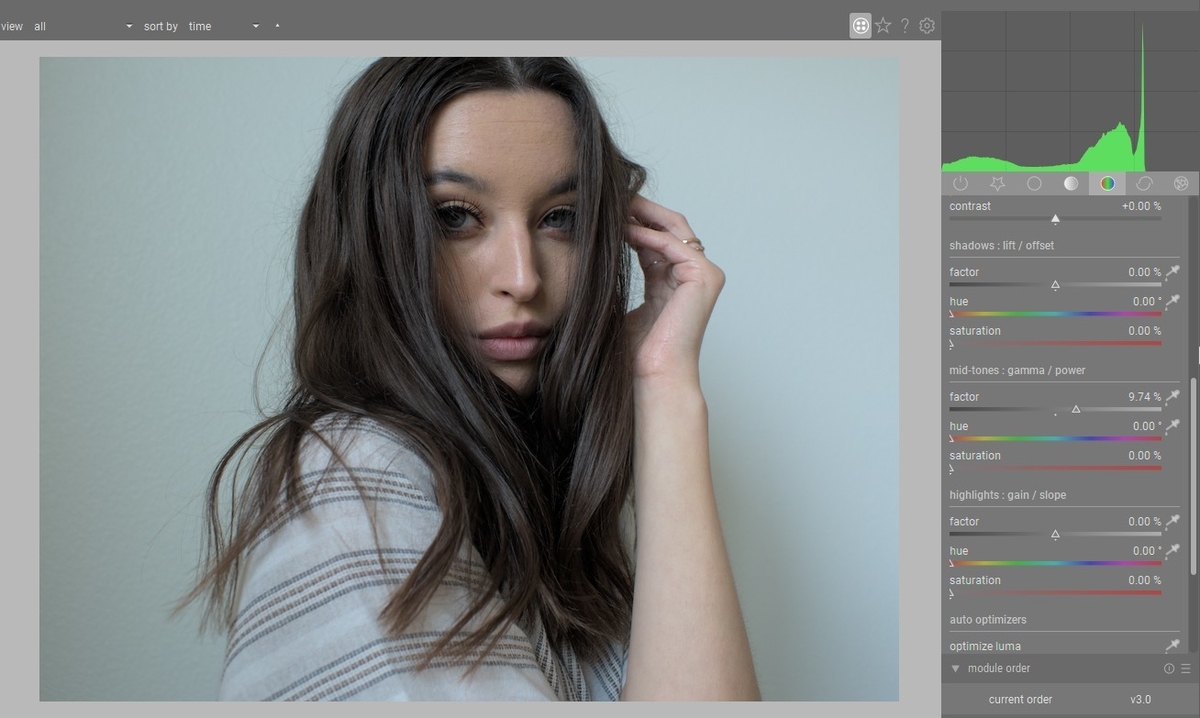Pick shadows hue with the eyedropper
The image size is (1200, 718).
click(x=1172, y=301)
